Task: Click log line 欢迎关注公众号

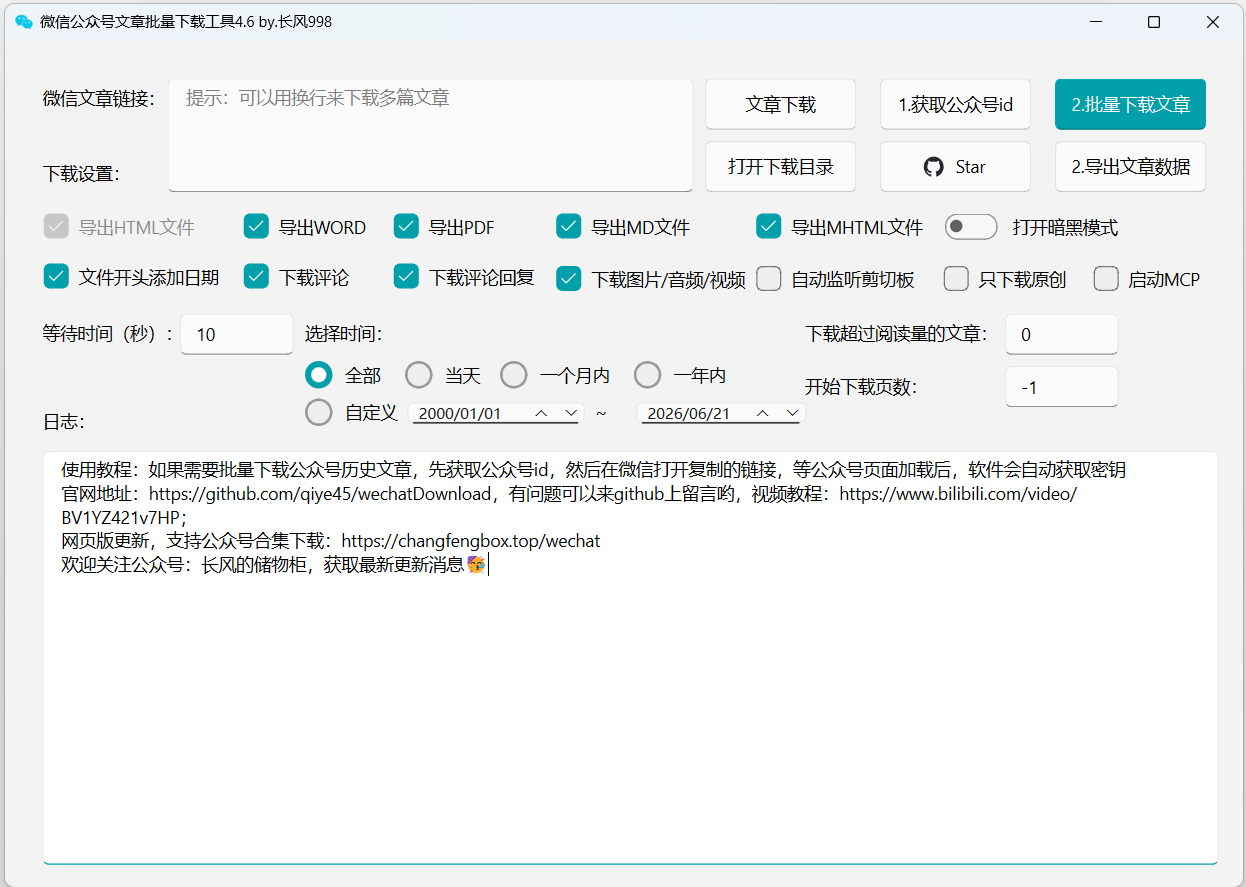Action: pos(273,565)
